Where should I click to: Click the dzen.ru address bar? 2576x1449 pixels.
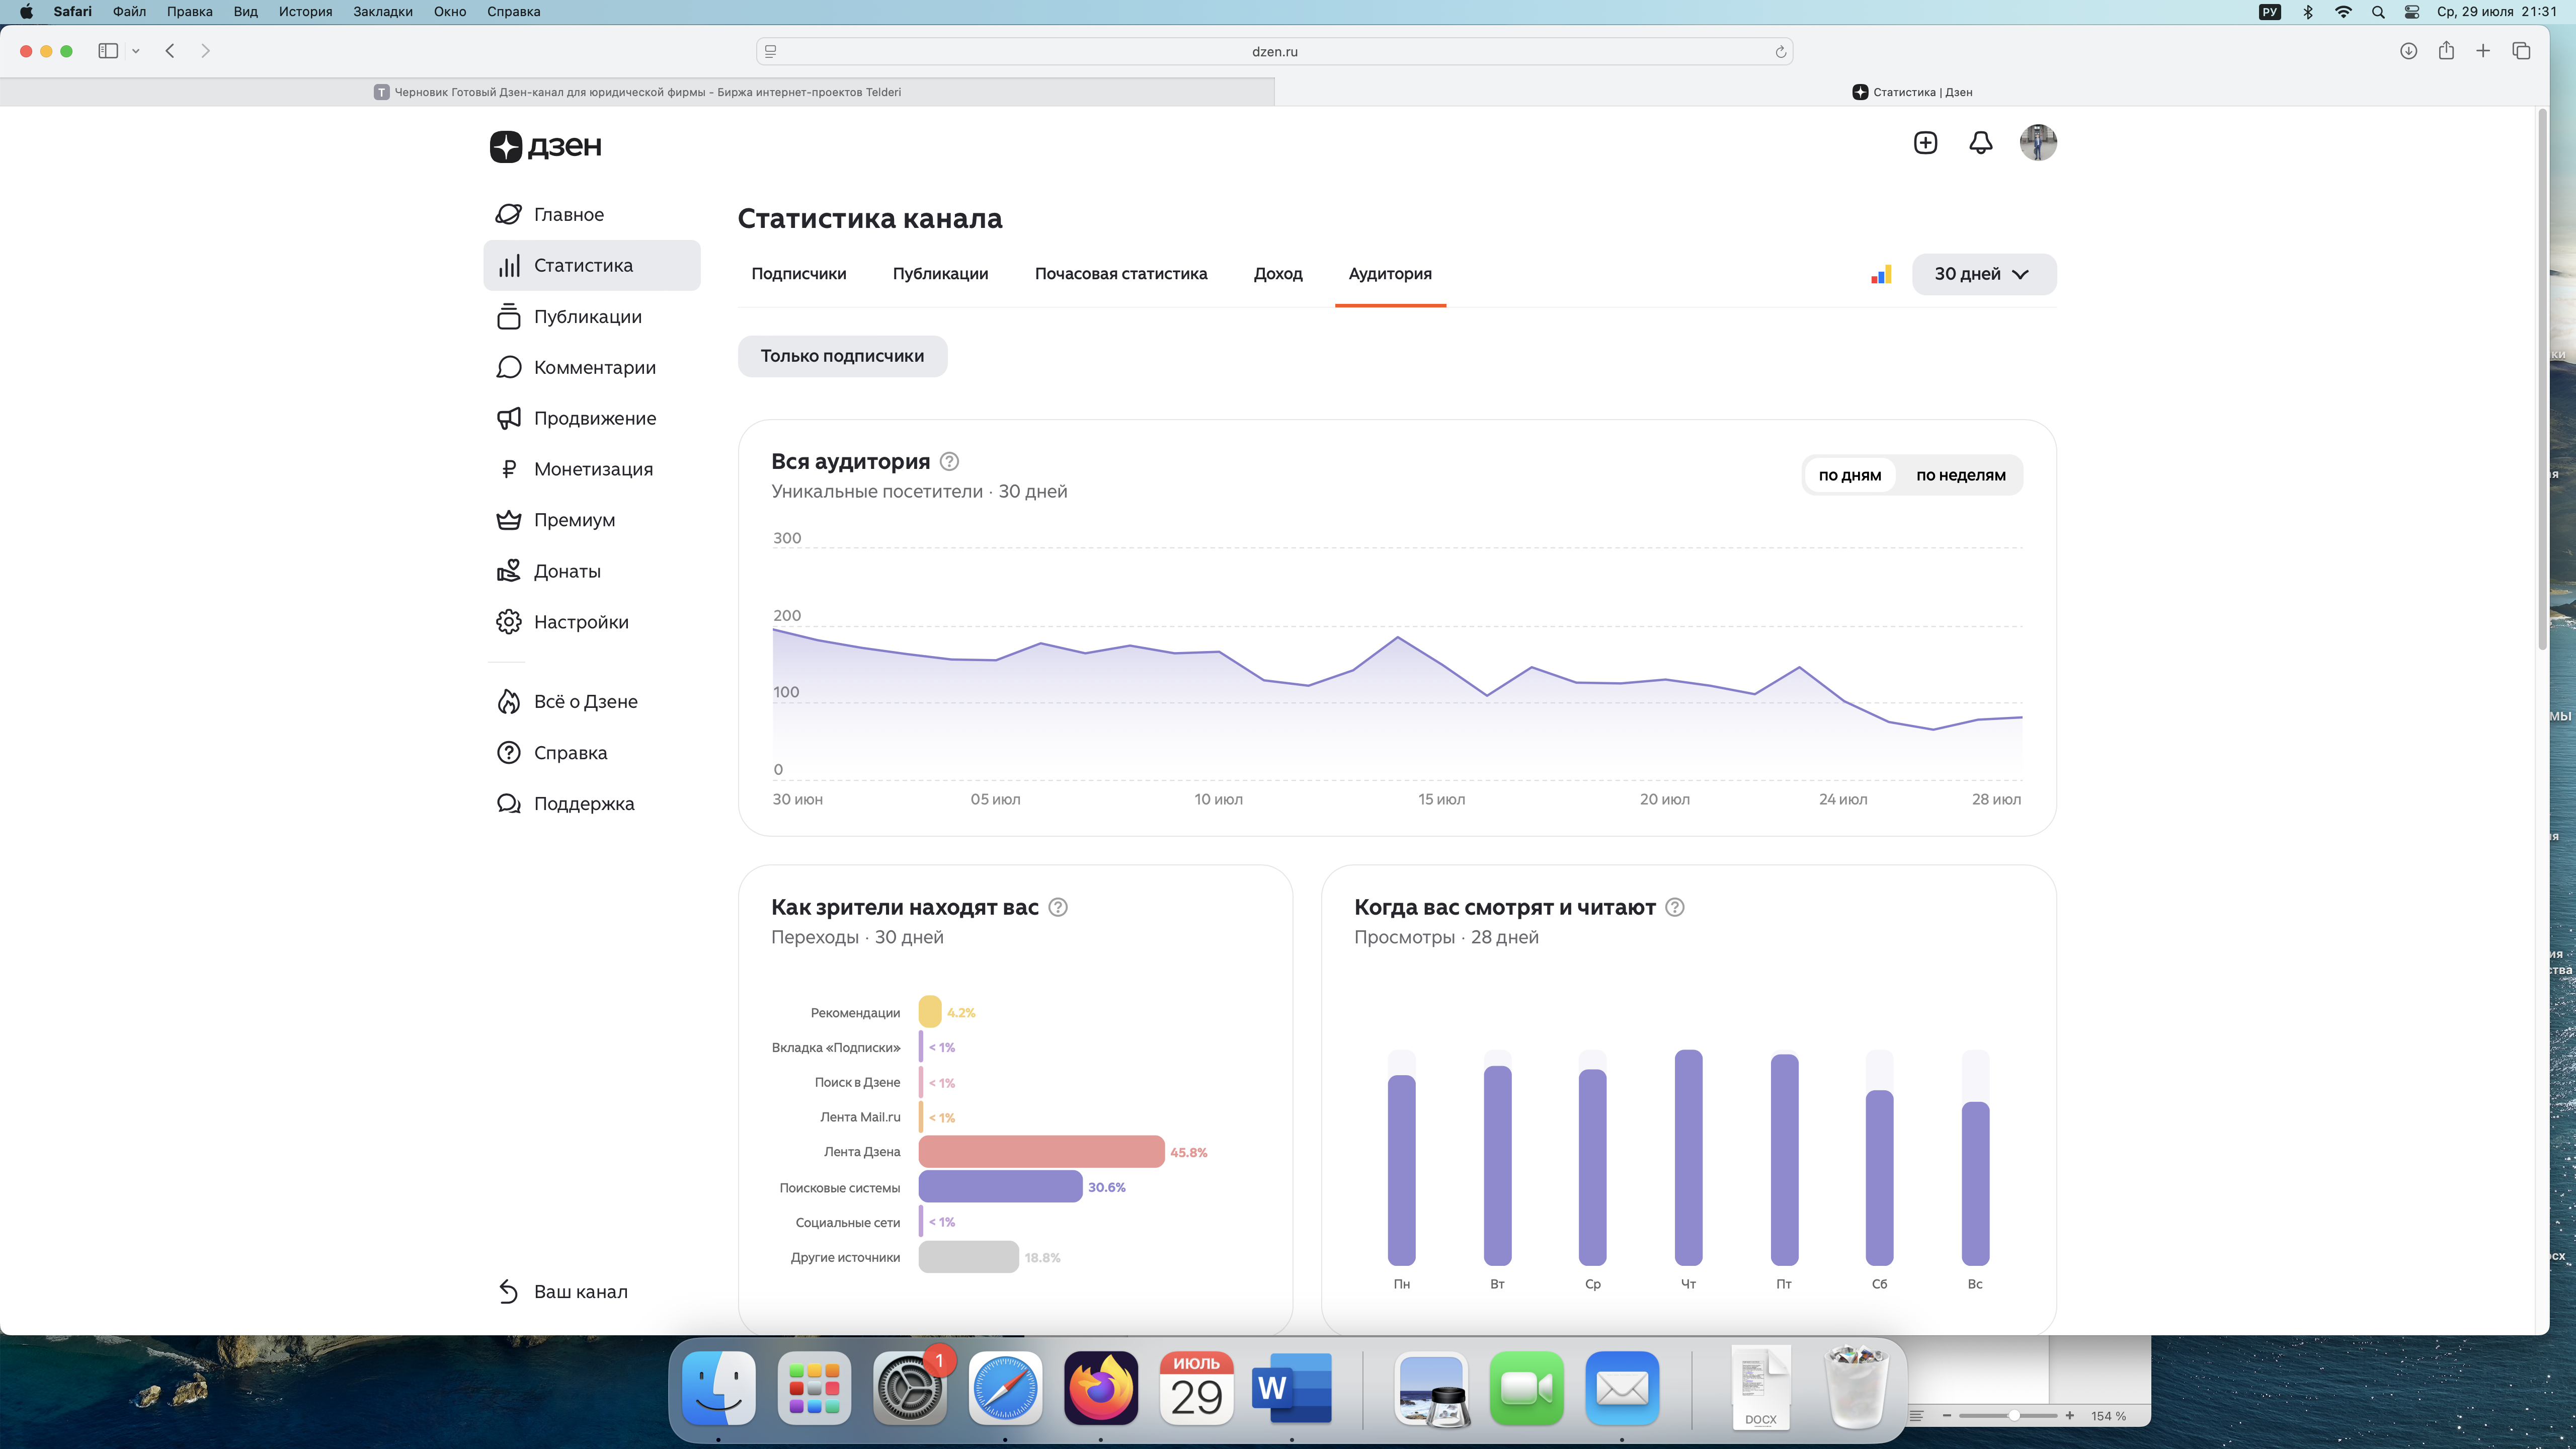pyautogui.click(x=1274, y=52)
